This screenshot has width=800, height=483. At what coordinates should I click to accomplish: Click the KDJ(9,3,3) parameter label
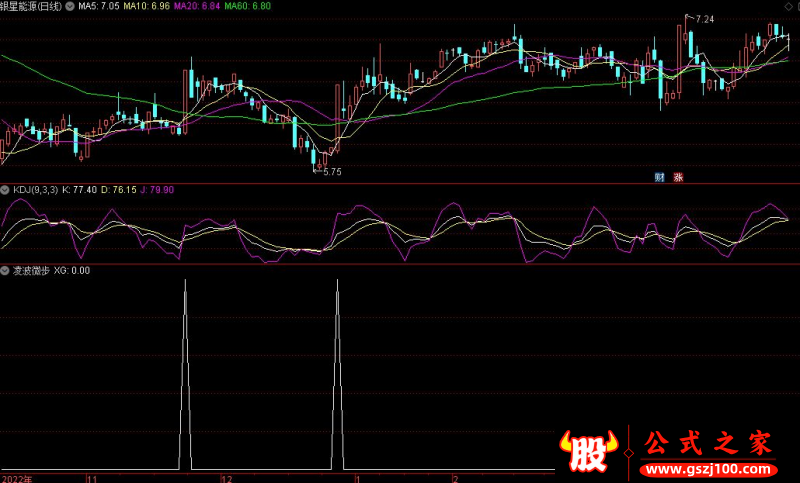(x=35, y=189)
